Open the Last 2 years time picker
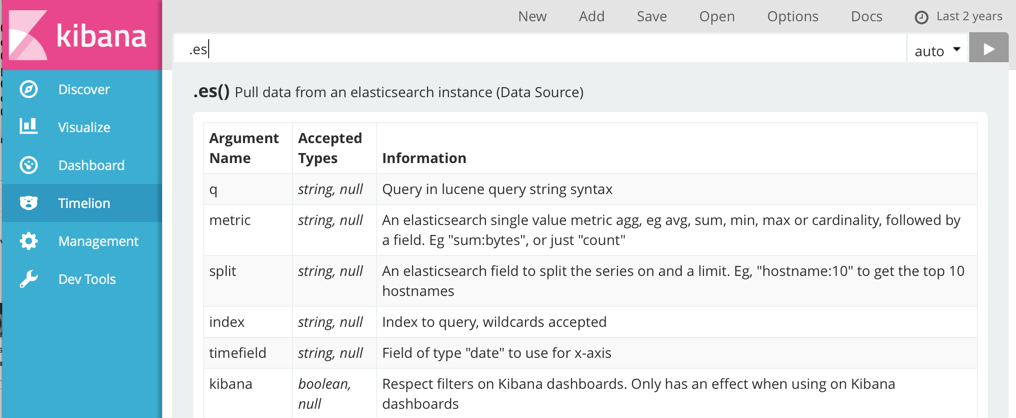 tap(968, 16)
